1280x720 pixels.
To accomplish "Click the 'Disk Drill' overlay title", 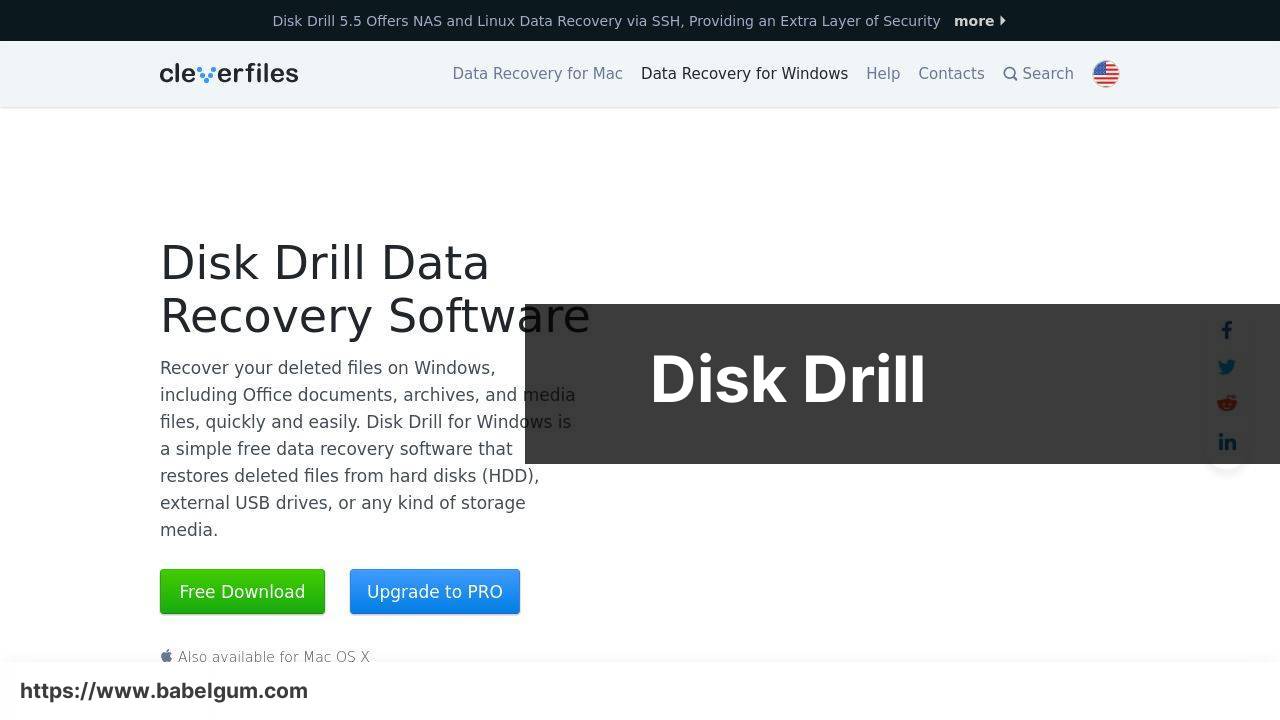I will [x=788, y=380].
